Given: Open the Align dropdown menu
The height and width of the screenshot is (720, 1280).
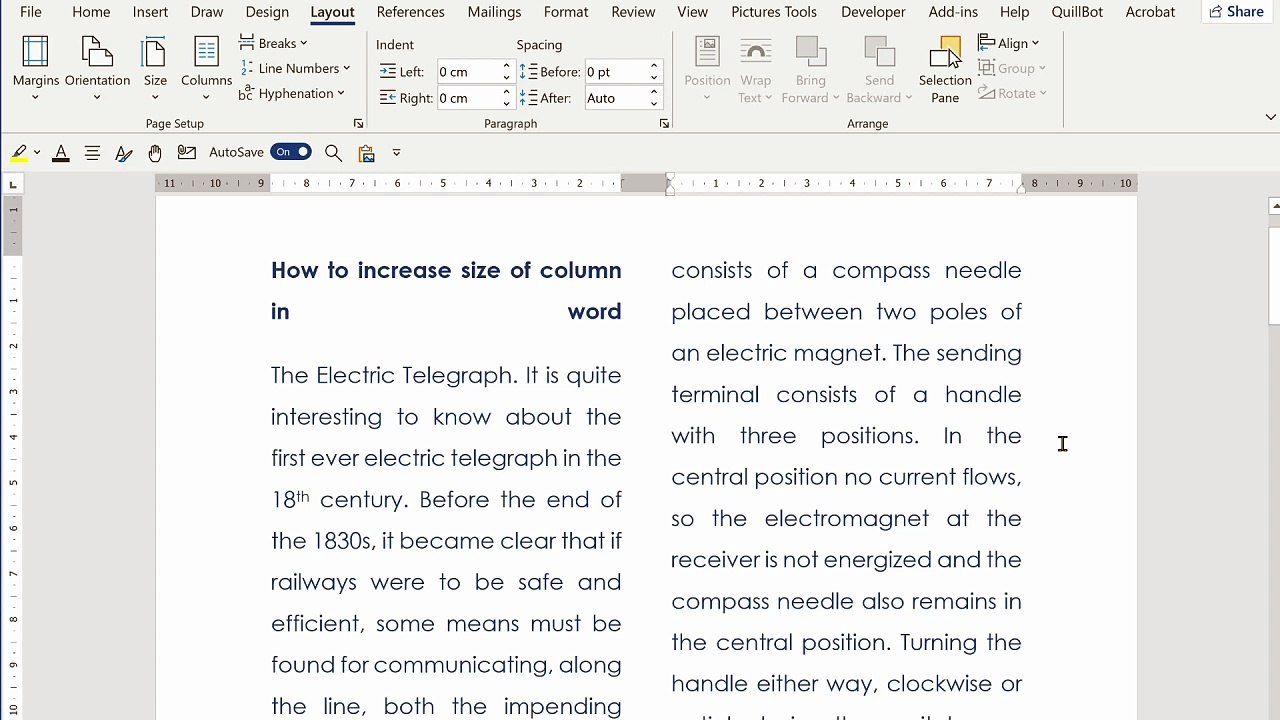Looking at the screenshot, I should 1009,43.
